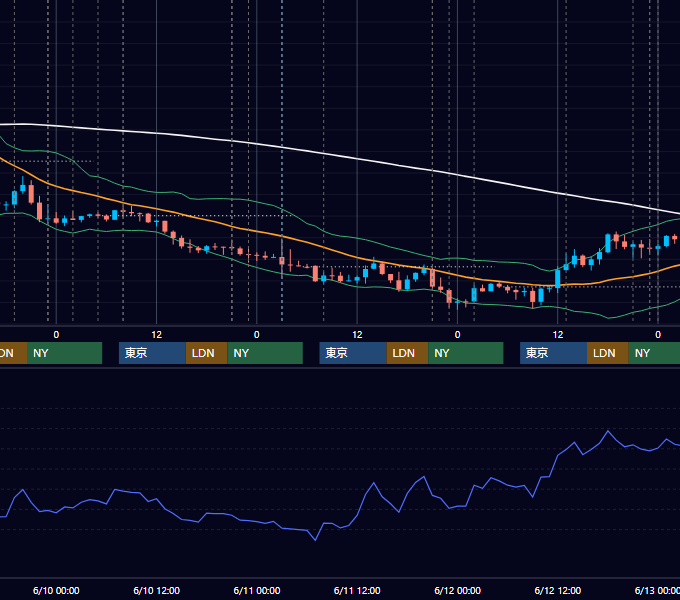Click the 6/11 12:00 date label
This screenshot has width=680, height=600.
[x=357, y=590]
